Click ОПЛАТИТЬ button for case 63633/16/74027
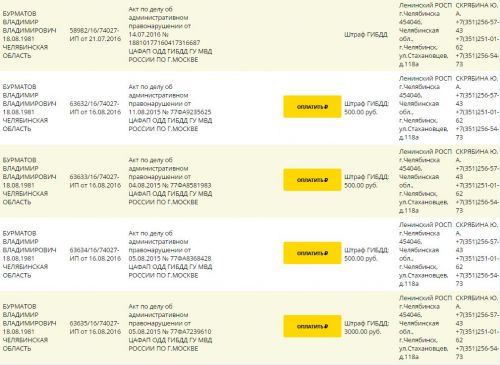 312,180
